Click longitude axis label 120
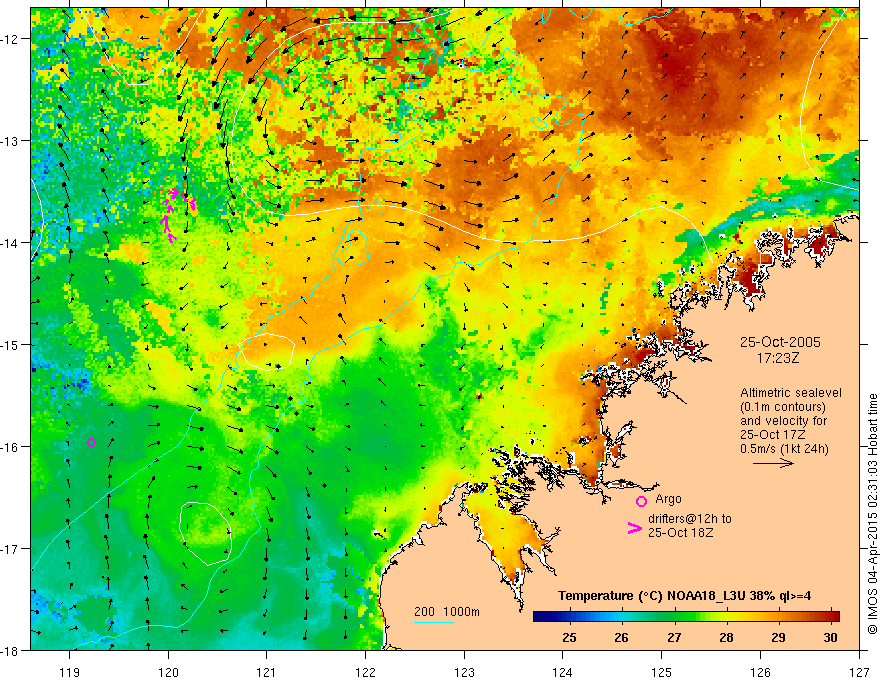 (168, 672)
